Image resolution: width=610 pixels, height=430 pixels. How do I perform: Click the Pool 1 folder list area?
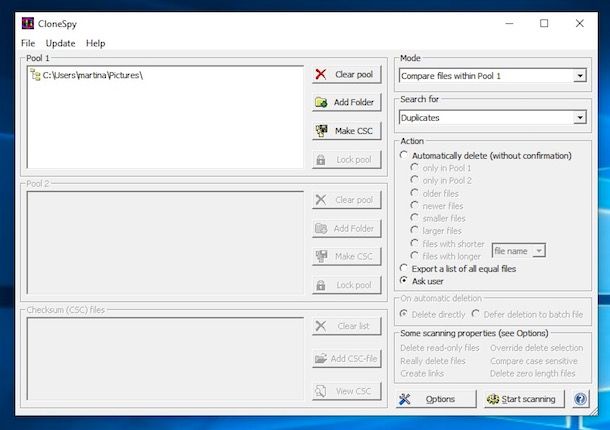[165, 117]
